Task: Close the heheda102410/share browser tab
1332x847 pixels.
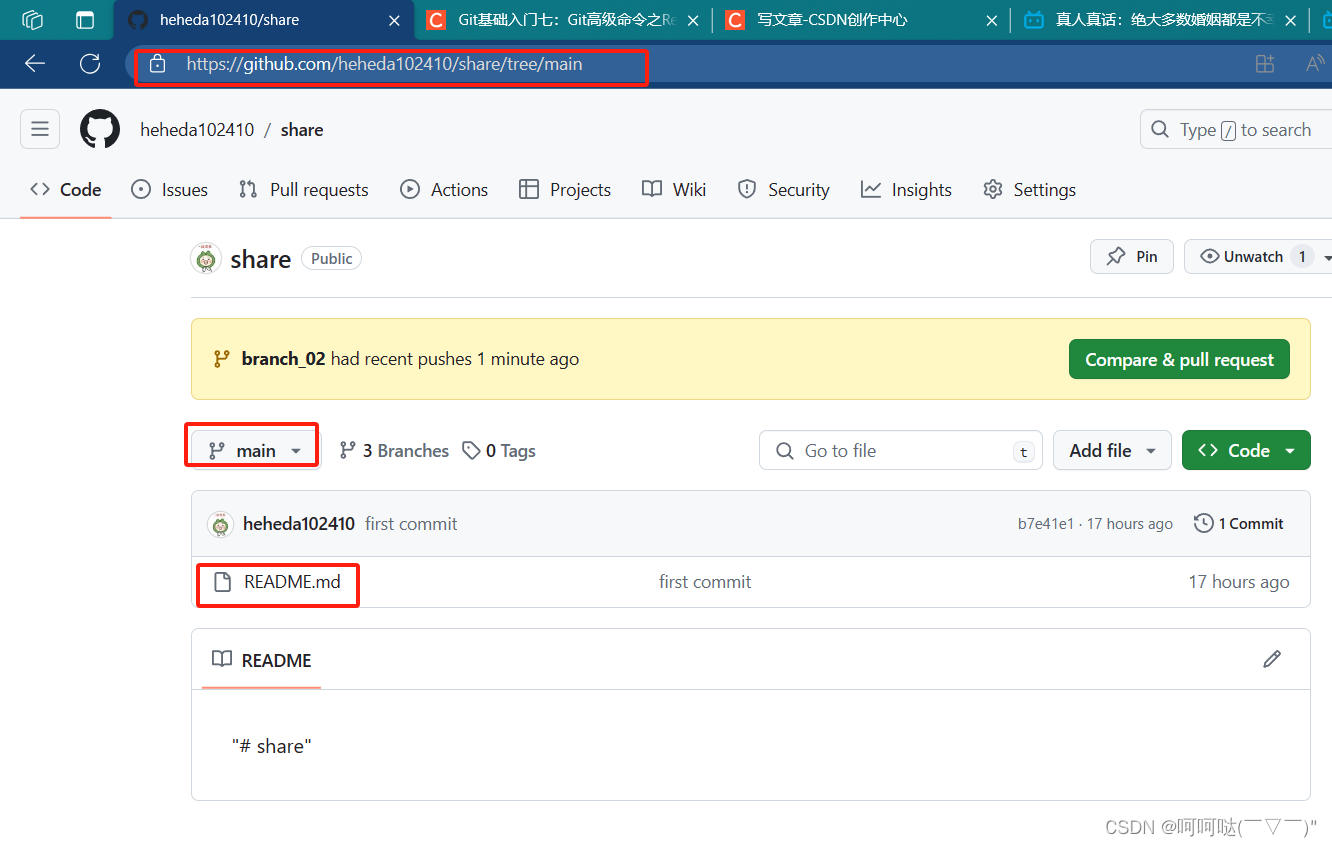Action: (394, 20)
